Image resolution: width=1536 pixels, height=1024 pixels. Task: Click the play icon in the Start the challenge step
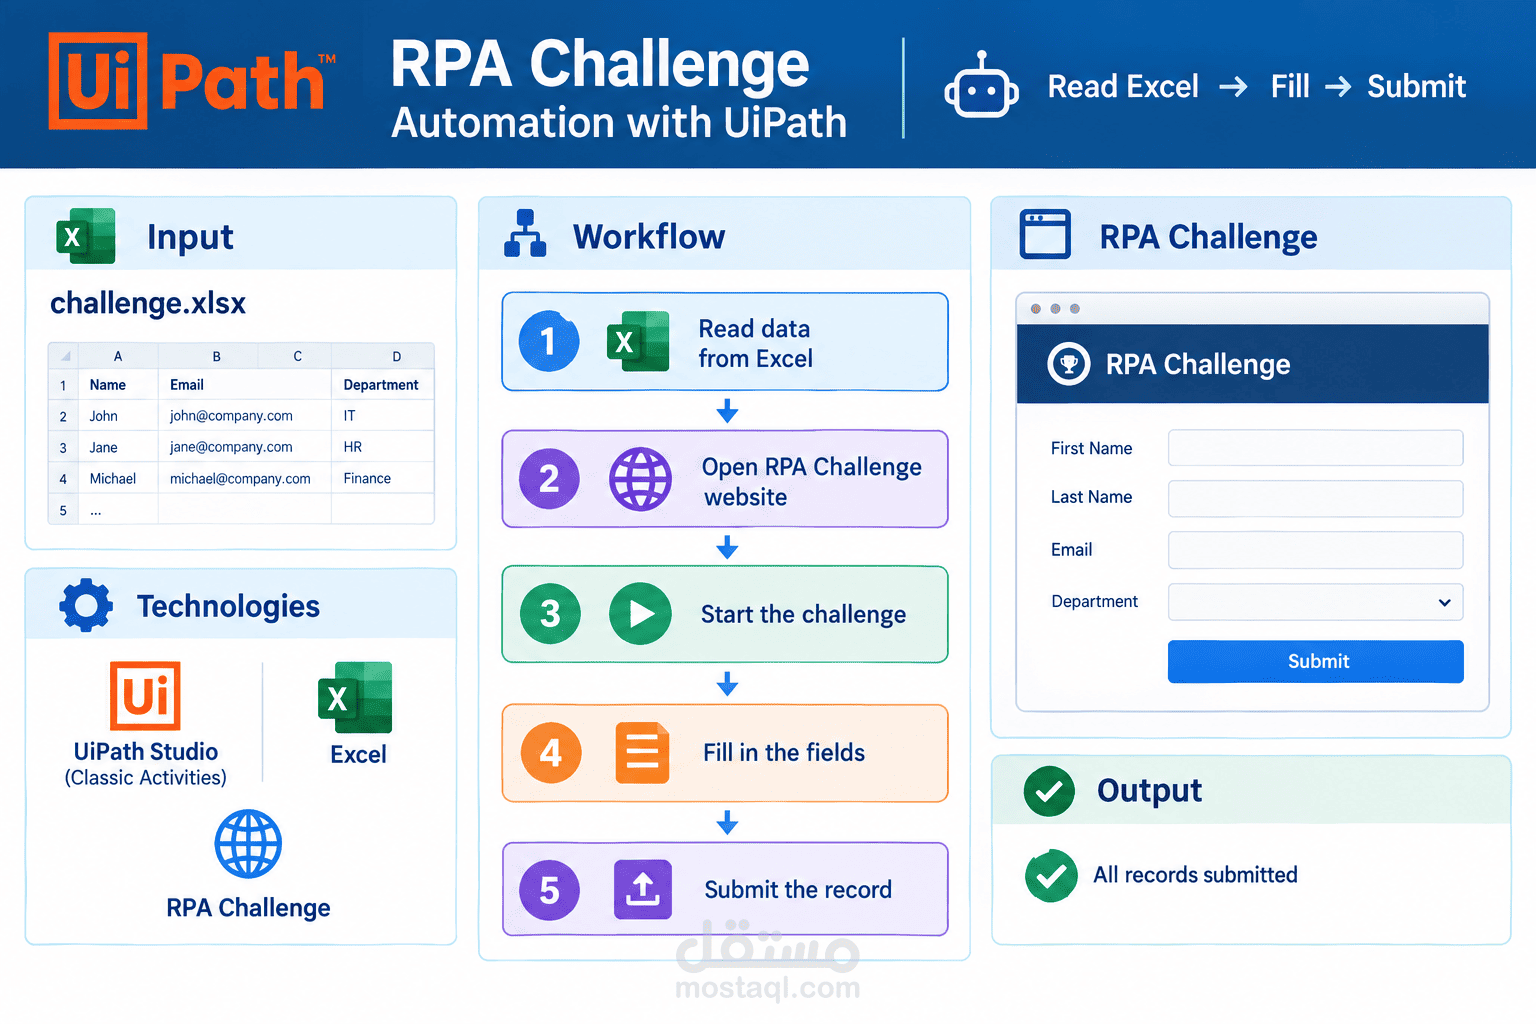[640, 614]
